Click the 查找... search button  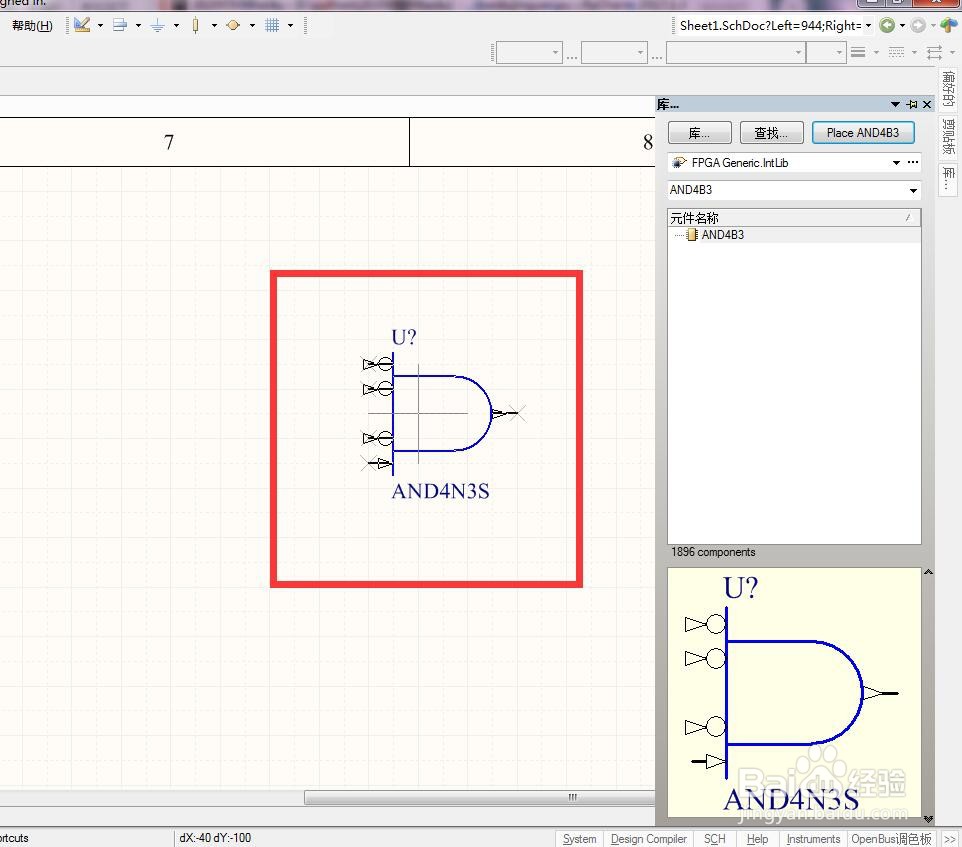(x=771, y=132)
